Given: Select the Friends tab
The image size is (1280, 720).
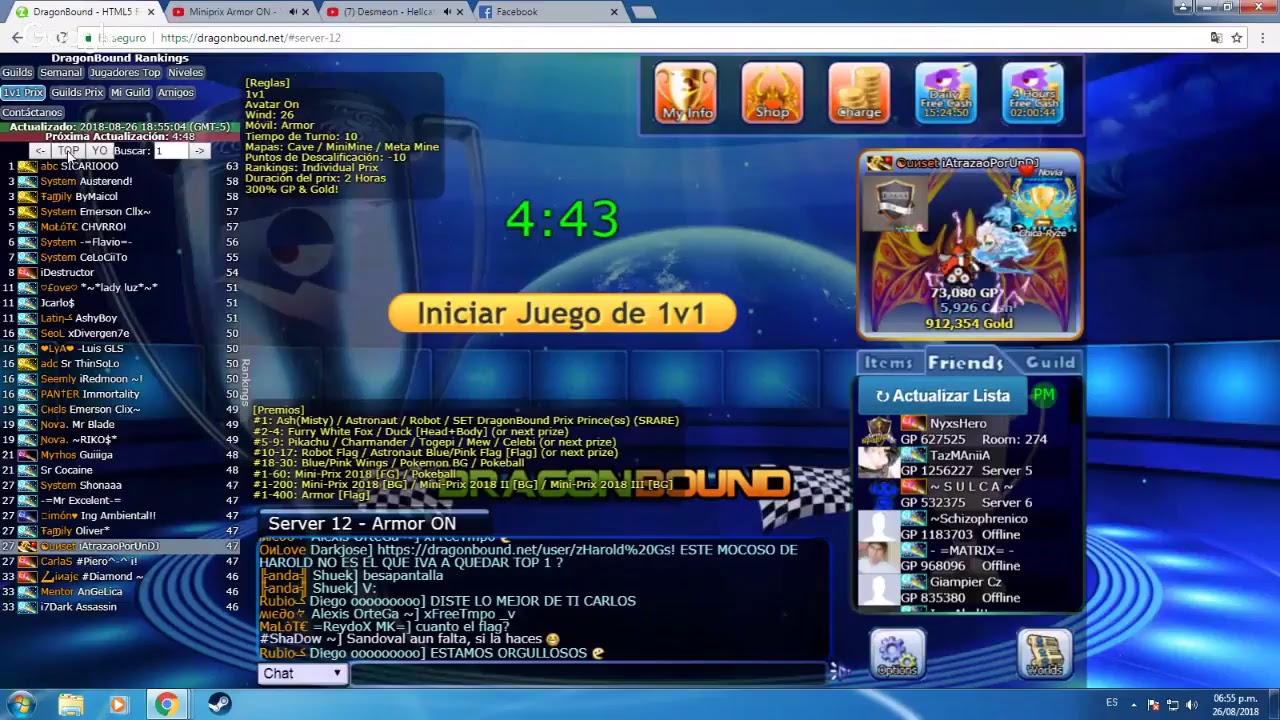Looking at the screenshot, I should point(965,363).
